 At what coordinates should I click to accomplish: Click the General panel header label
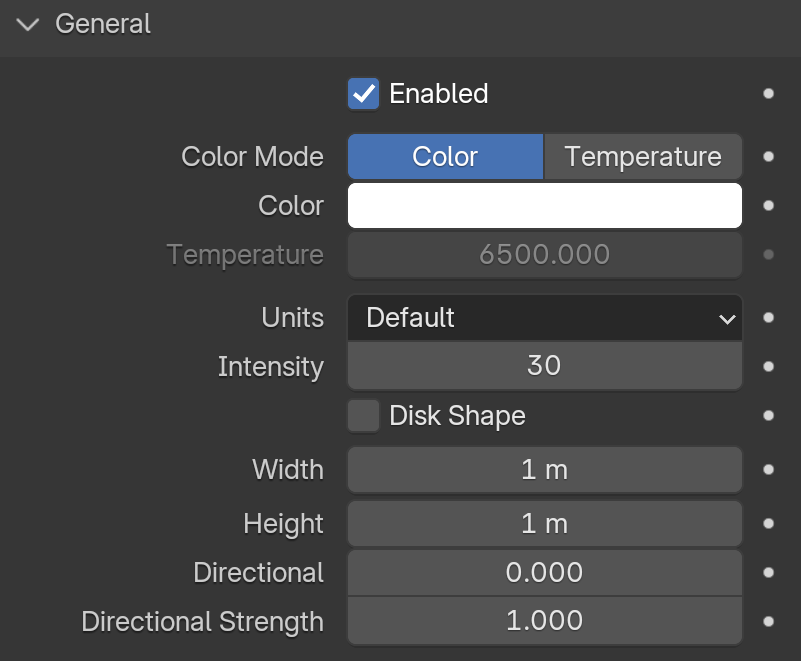(103, 24)
